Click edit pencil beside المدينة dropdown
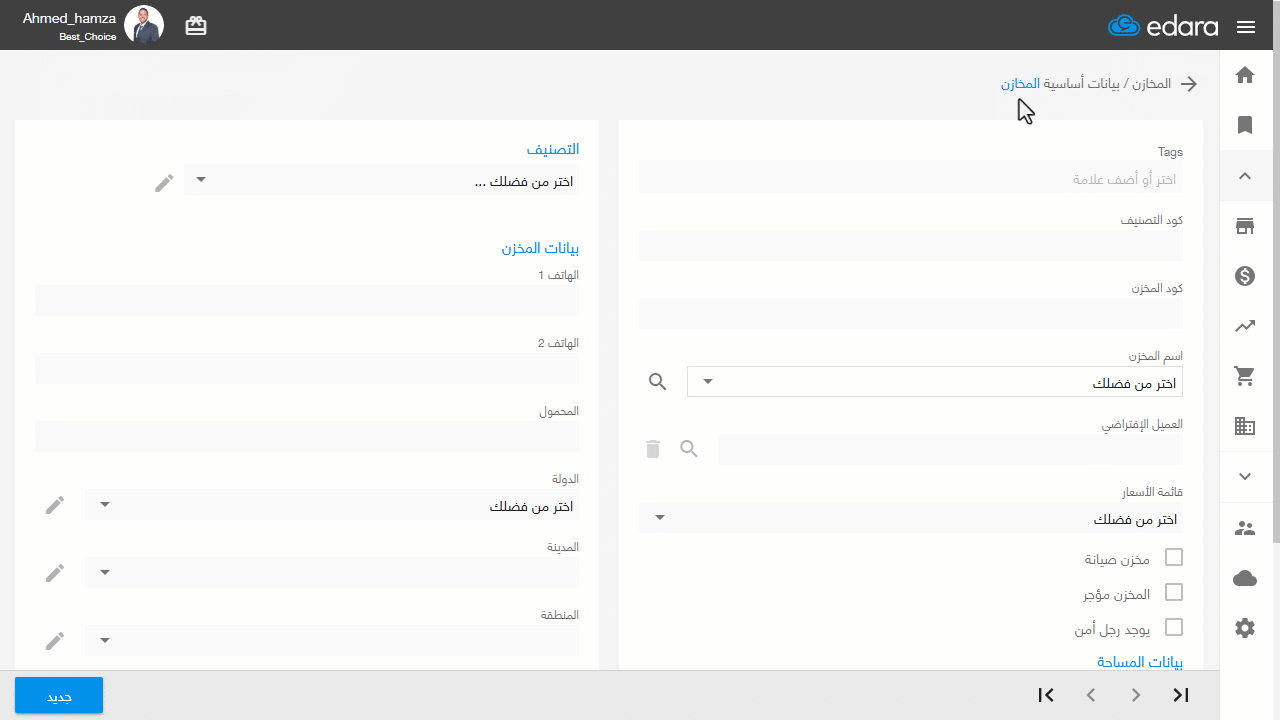Viewport: 1280px width, 720px height. [x=55, y=573]
